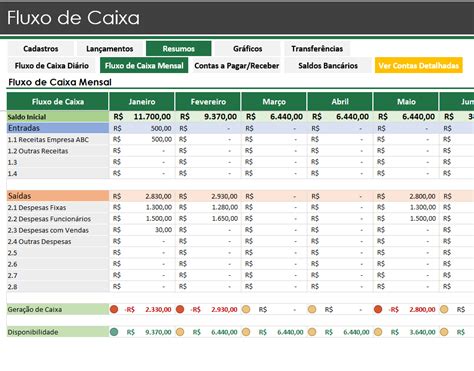This screenshot has width=474, height=371.
Task: Select Fevereiro Despesas Funcionários value 1.650,00
Action: [225, 219]
